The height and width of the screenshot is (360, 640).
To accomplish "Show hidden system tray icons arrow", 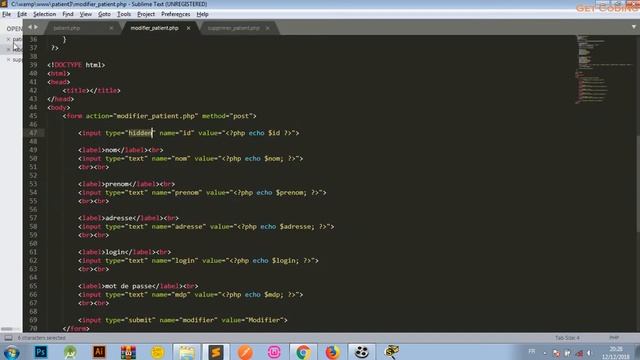I will click(545, 353).
